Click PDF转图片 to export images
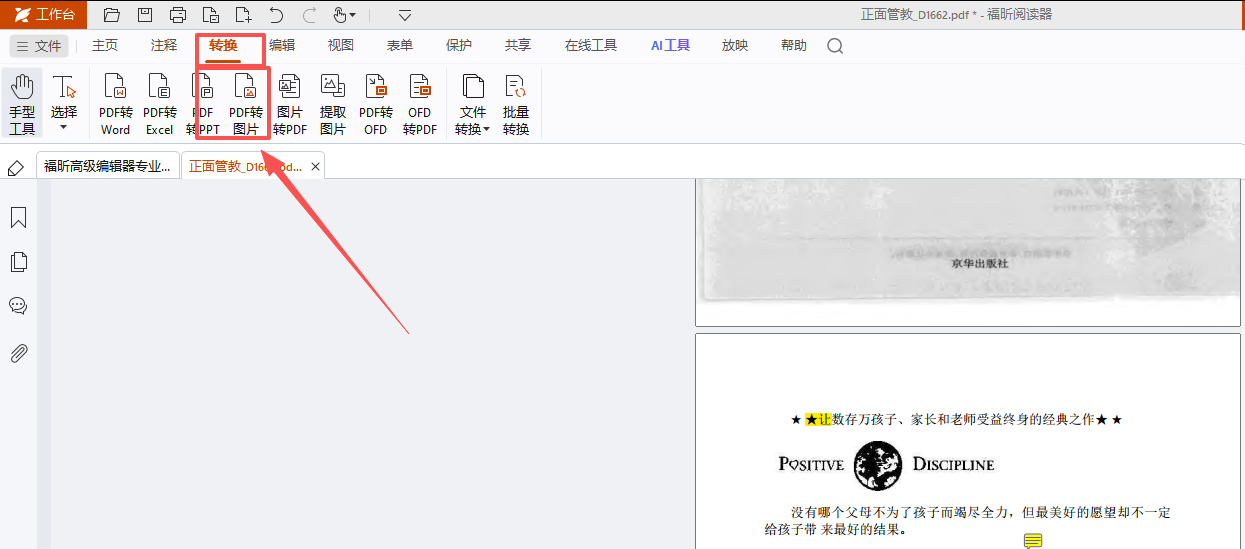 246,104
